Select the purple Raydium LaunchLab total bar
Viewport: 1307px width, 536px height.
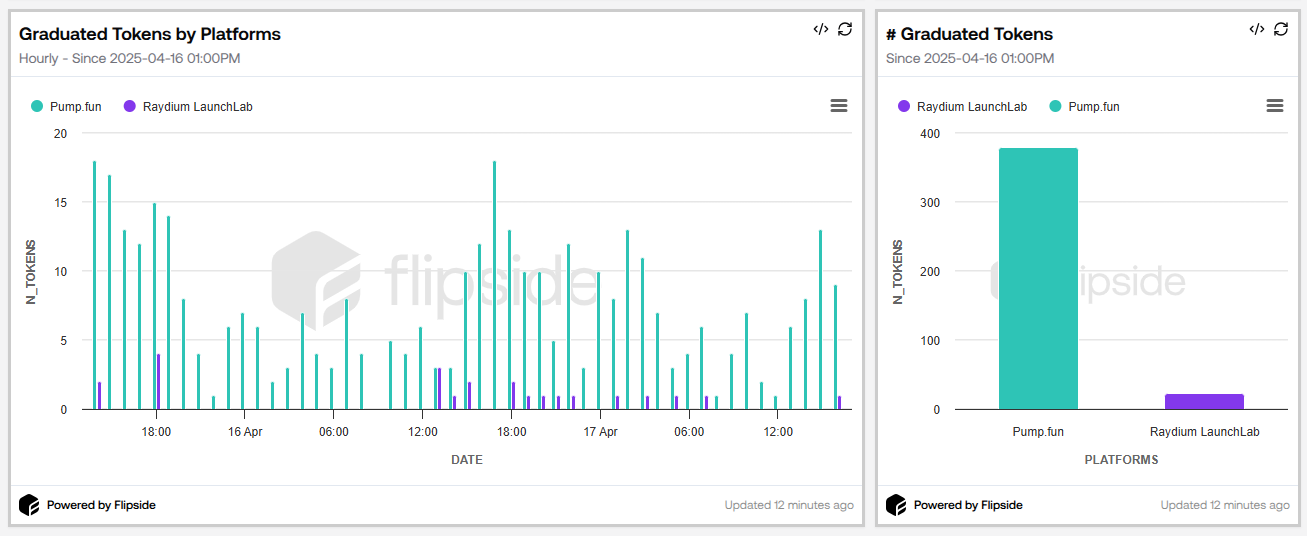(x=1204, y=402)
